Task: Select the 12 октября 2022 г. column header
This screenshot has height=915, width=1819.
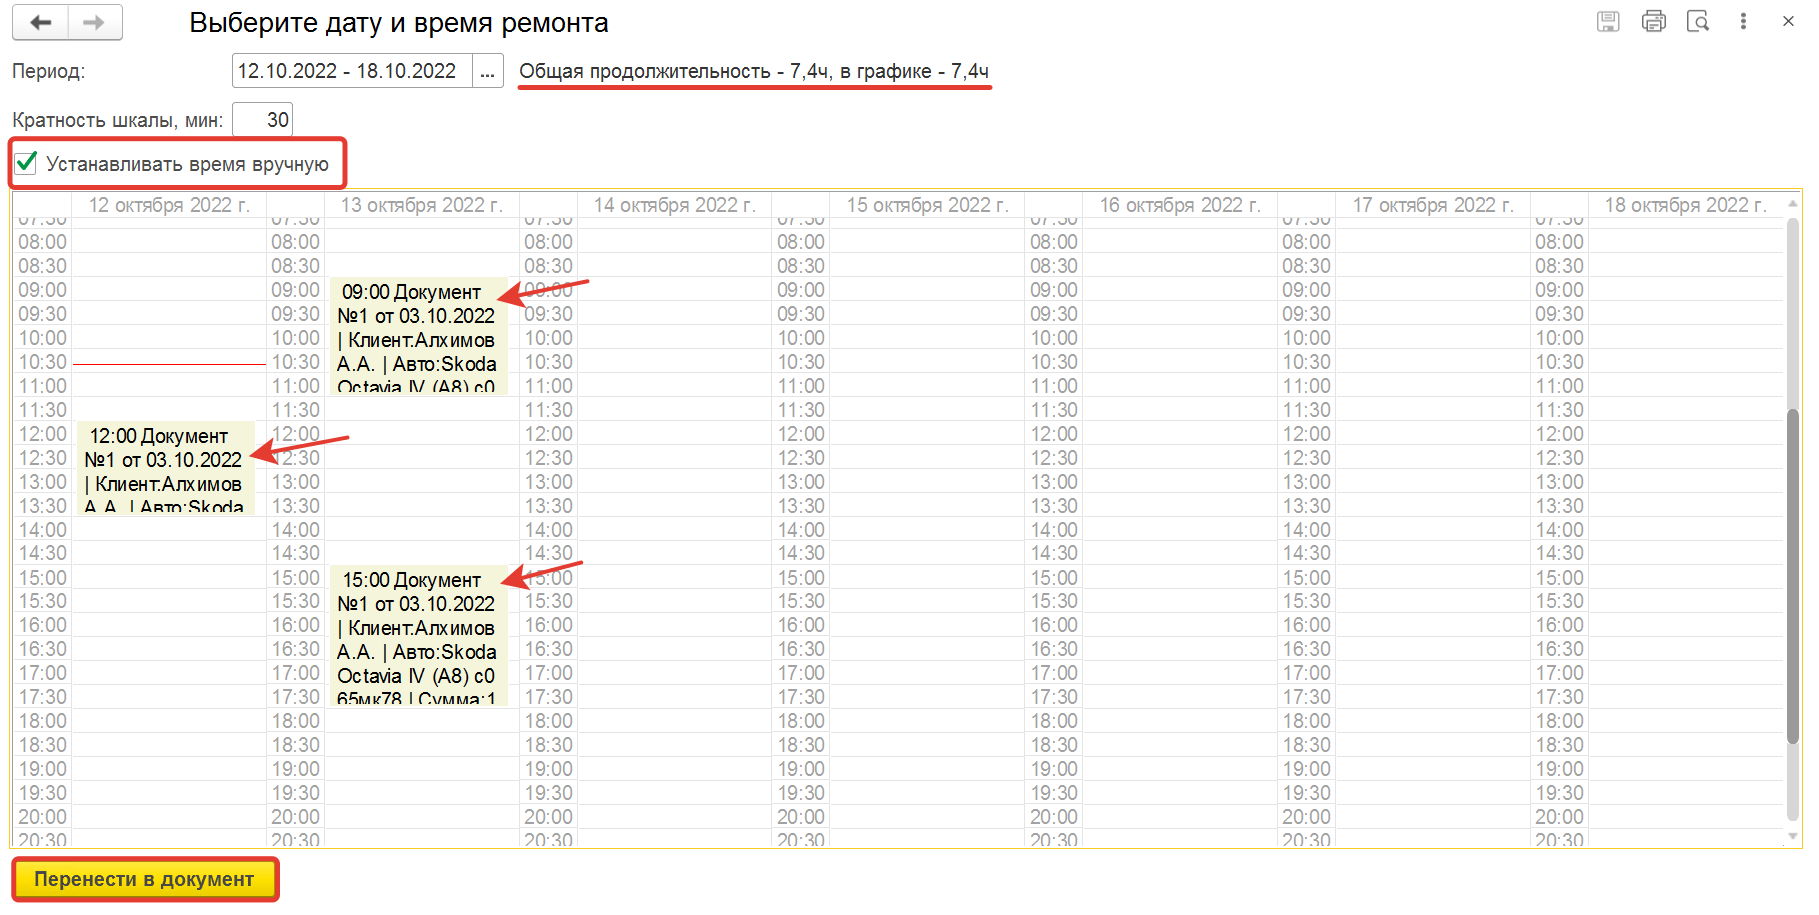Action: [169, 205]
